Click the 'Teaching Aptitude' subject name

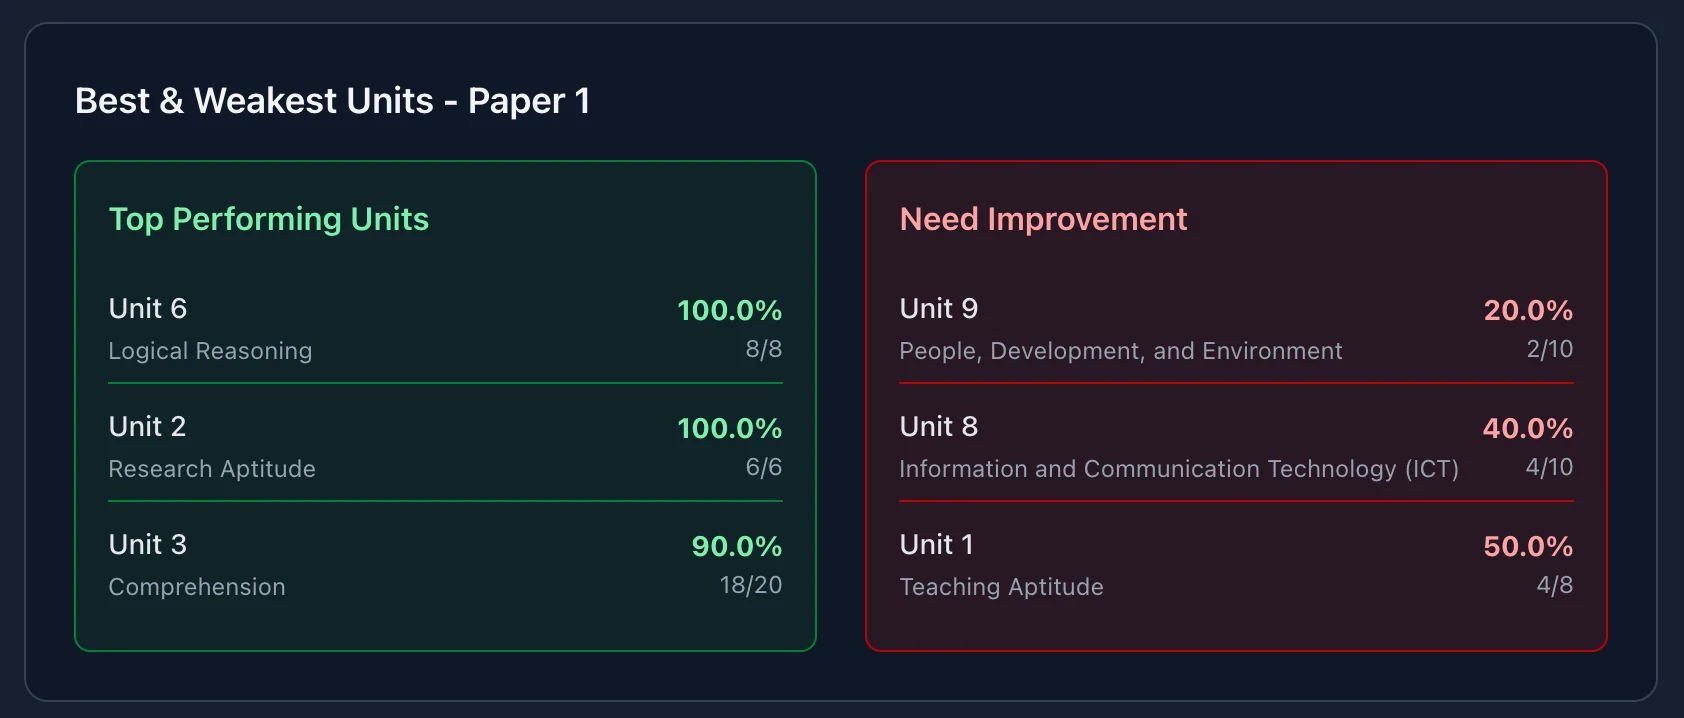(x=1001, y=587)
